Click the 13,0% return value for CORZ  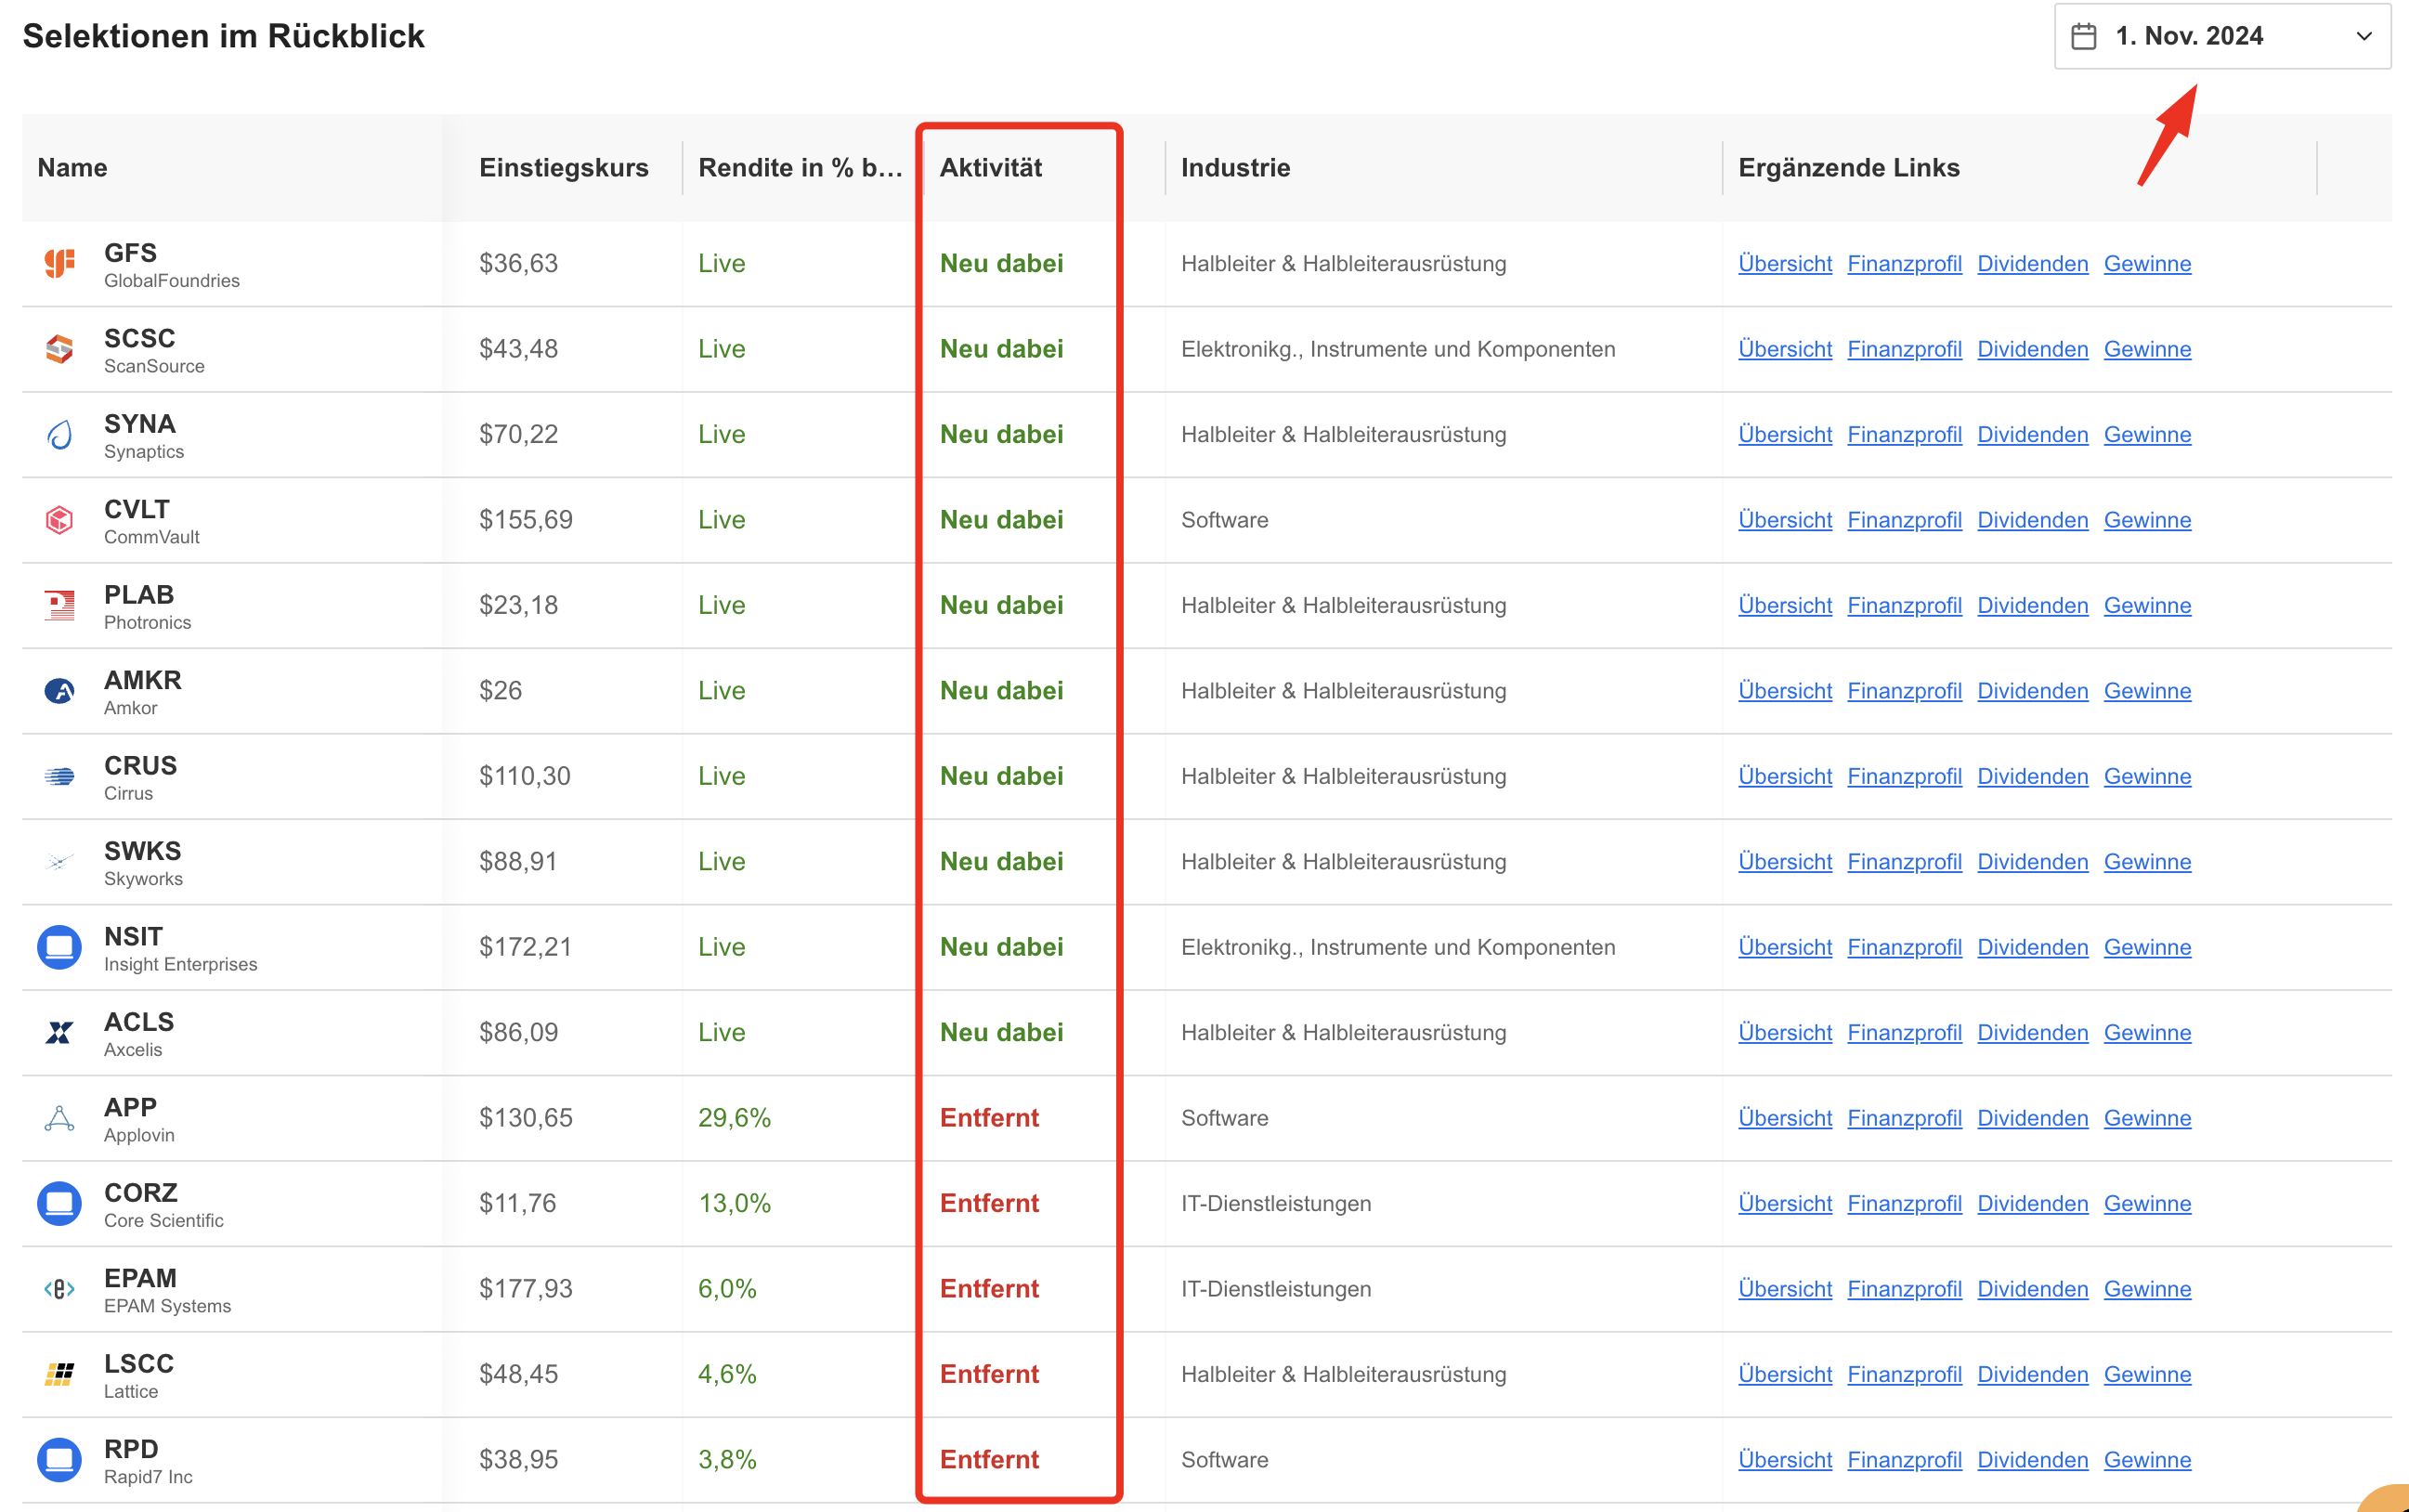[734, 1204]
